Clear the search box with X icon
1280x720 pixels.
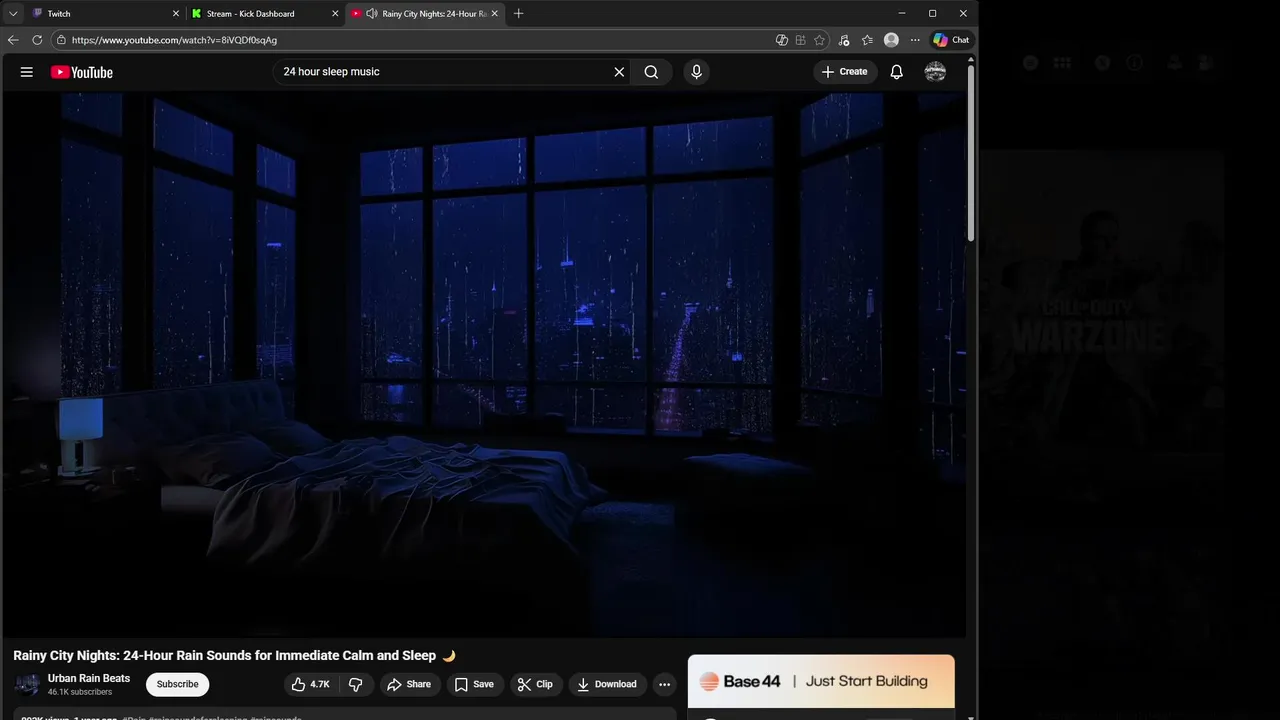[x=619, y=72]
